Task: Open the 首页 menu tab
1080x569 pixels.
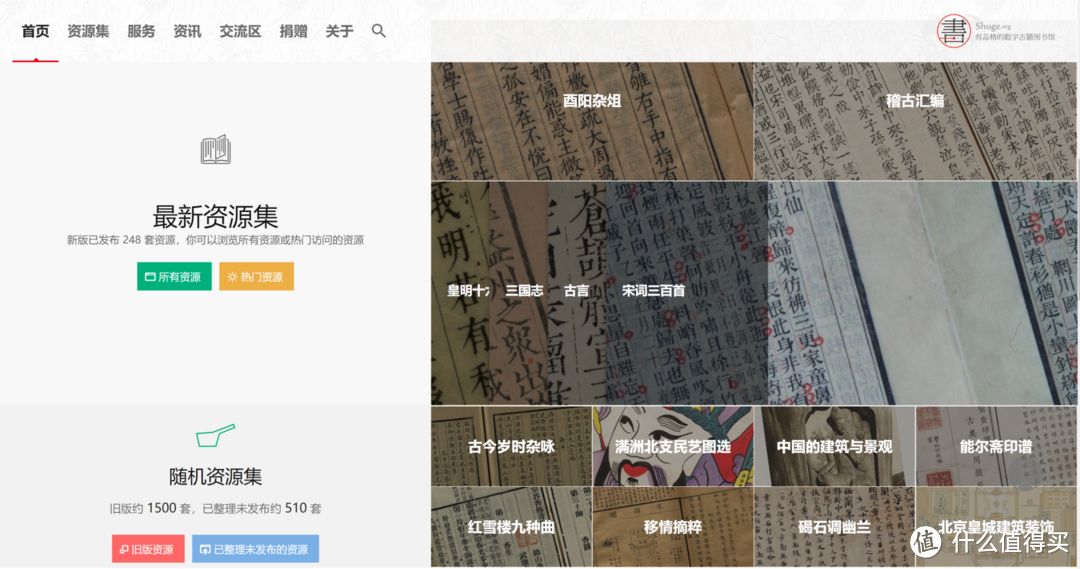Action: pos(35,31)
